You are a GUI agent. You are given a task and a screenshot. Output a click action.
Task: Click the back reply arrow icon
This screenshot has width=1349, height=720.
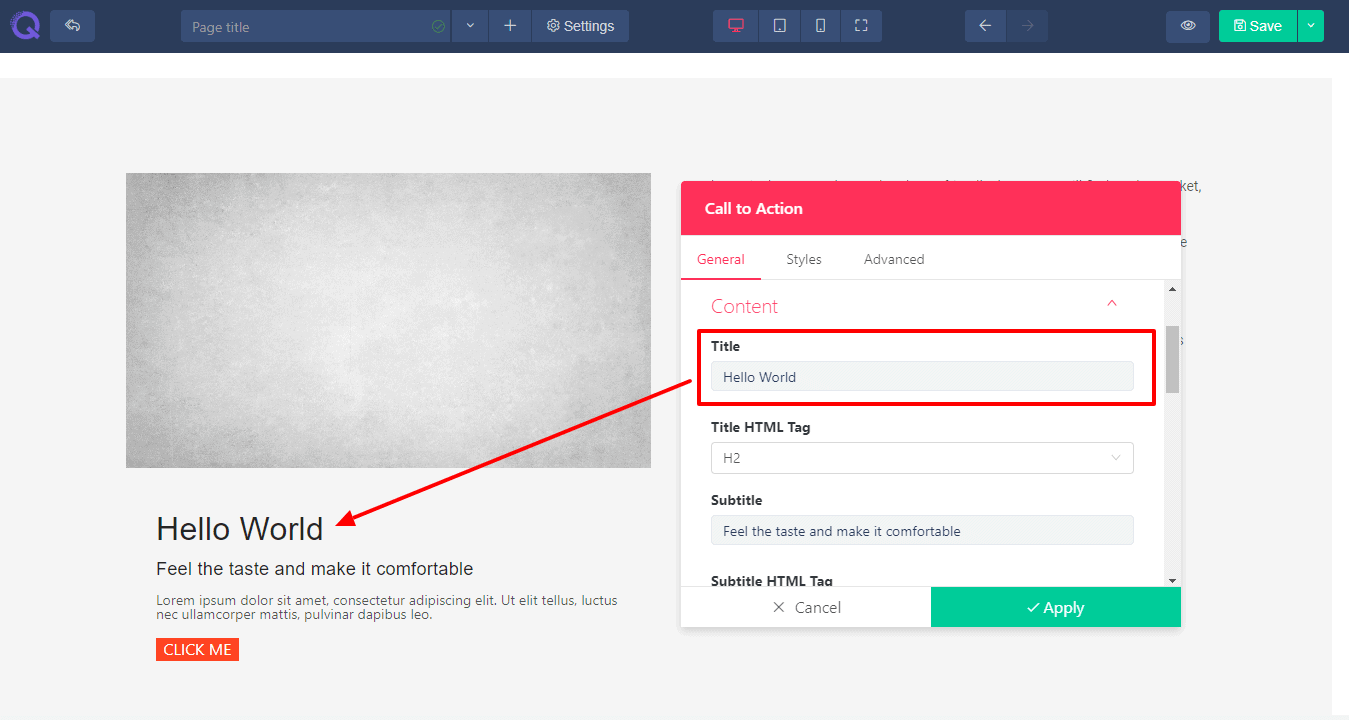coord(72,26)
